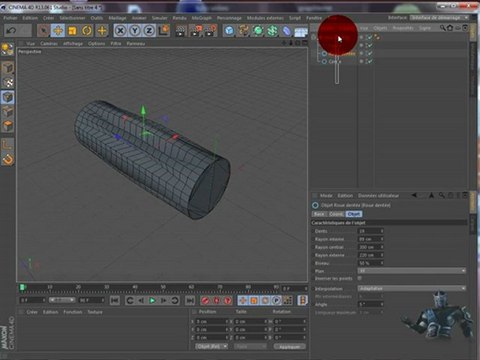Select the Texture mode icon
Screen dimensions: 480x360
pyautogui.click(x=8, y=82)
